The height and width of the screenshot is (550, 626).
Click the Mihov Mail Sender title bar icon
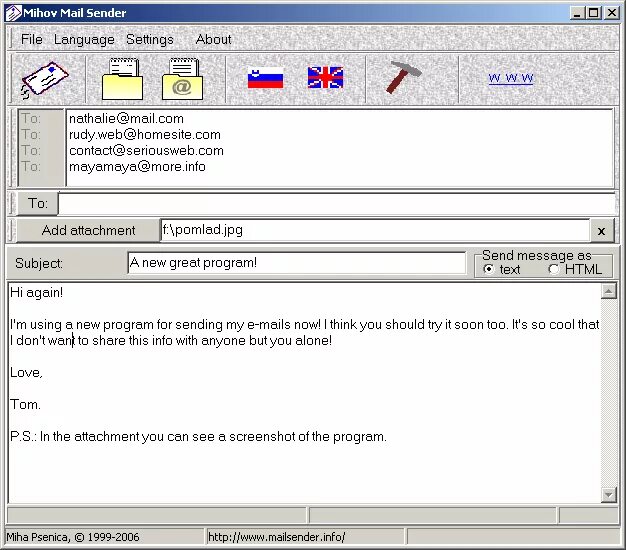tap(13, 13)
